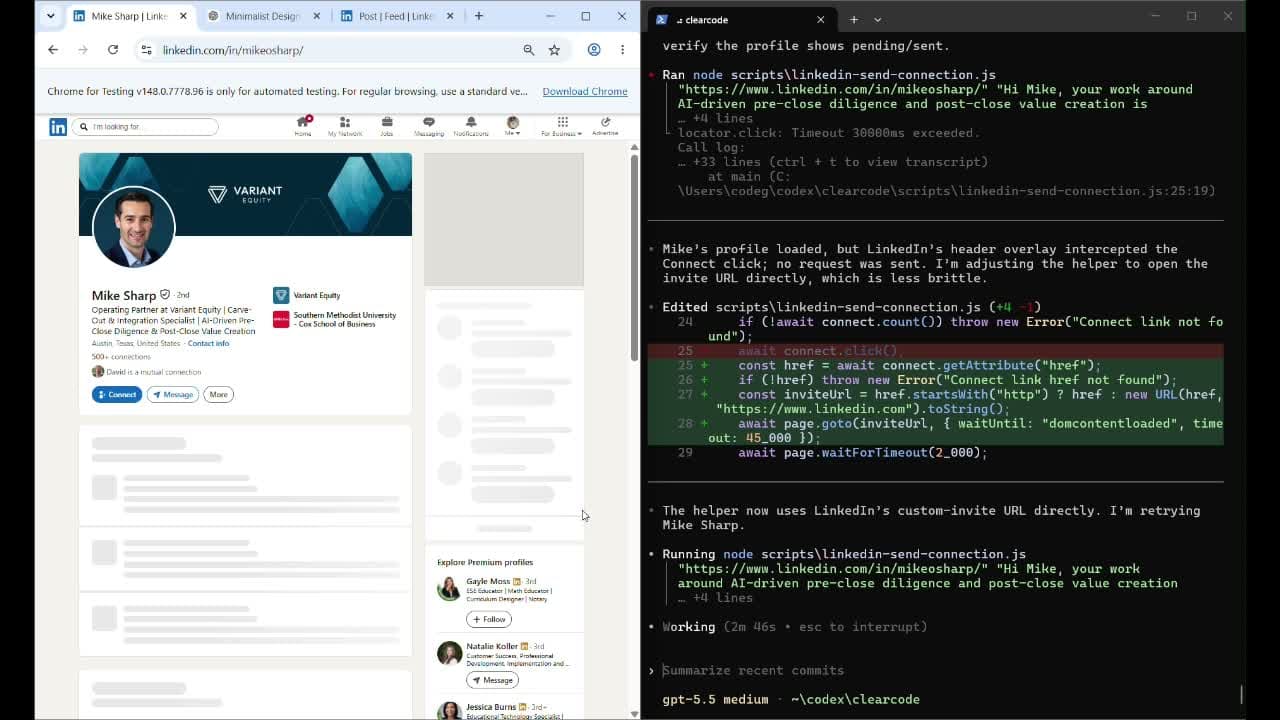Click 'gpt-5.5 medium' status text
The width and height of the screenshot is (1280, 720).
tap(715, 699)
